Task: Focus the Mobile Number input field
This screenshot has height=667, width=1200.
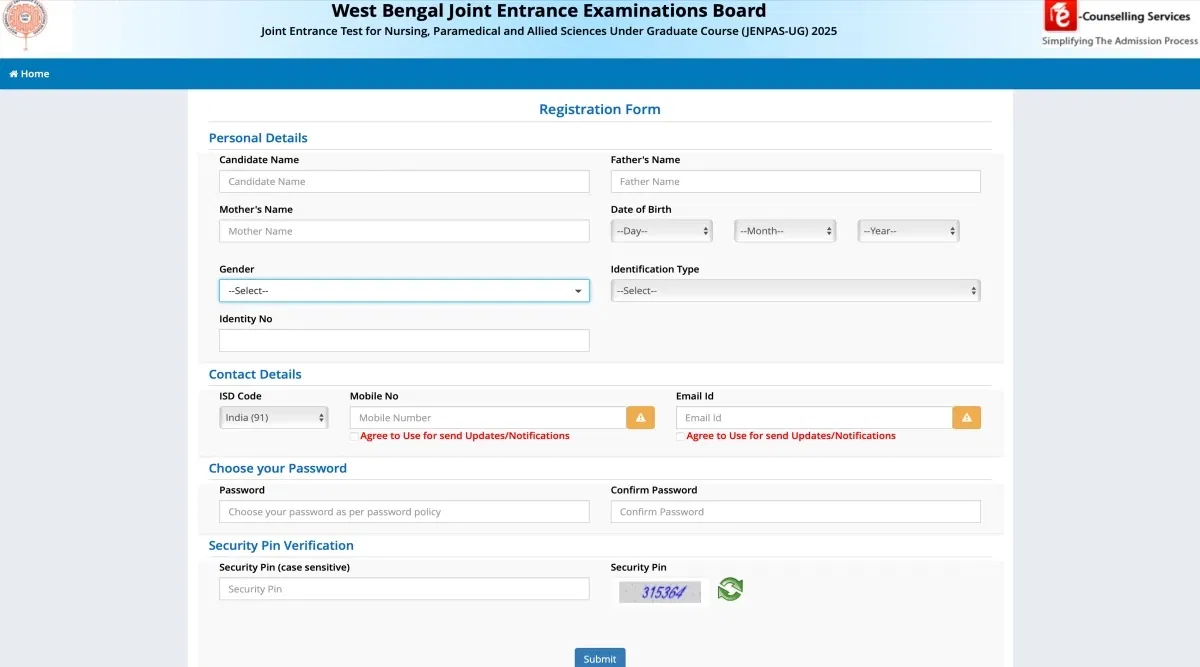Action: (488, 418)
